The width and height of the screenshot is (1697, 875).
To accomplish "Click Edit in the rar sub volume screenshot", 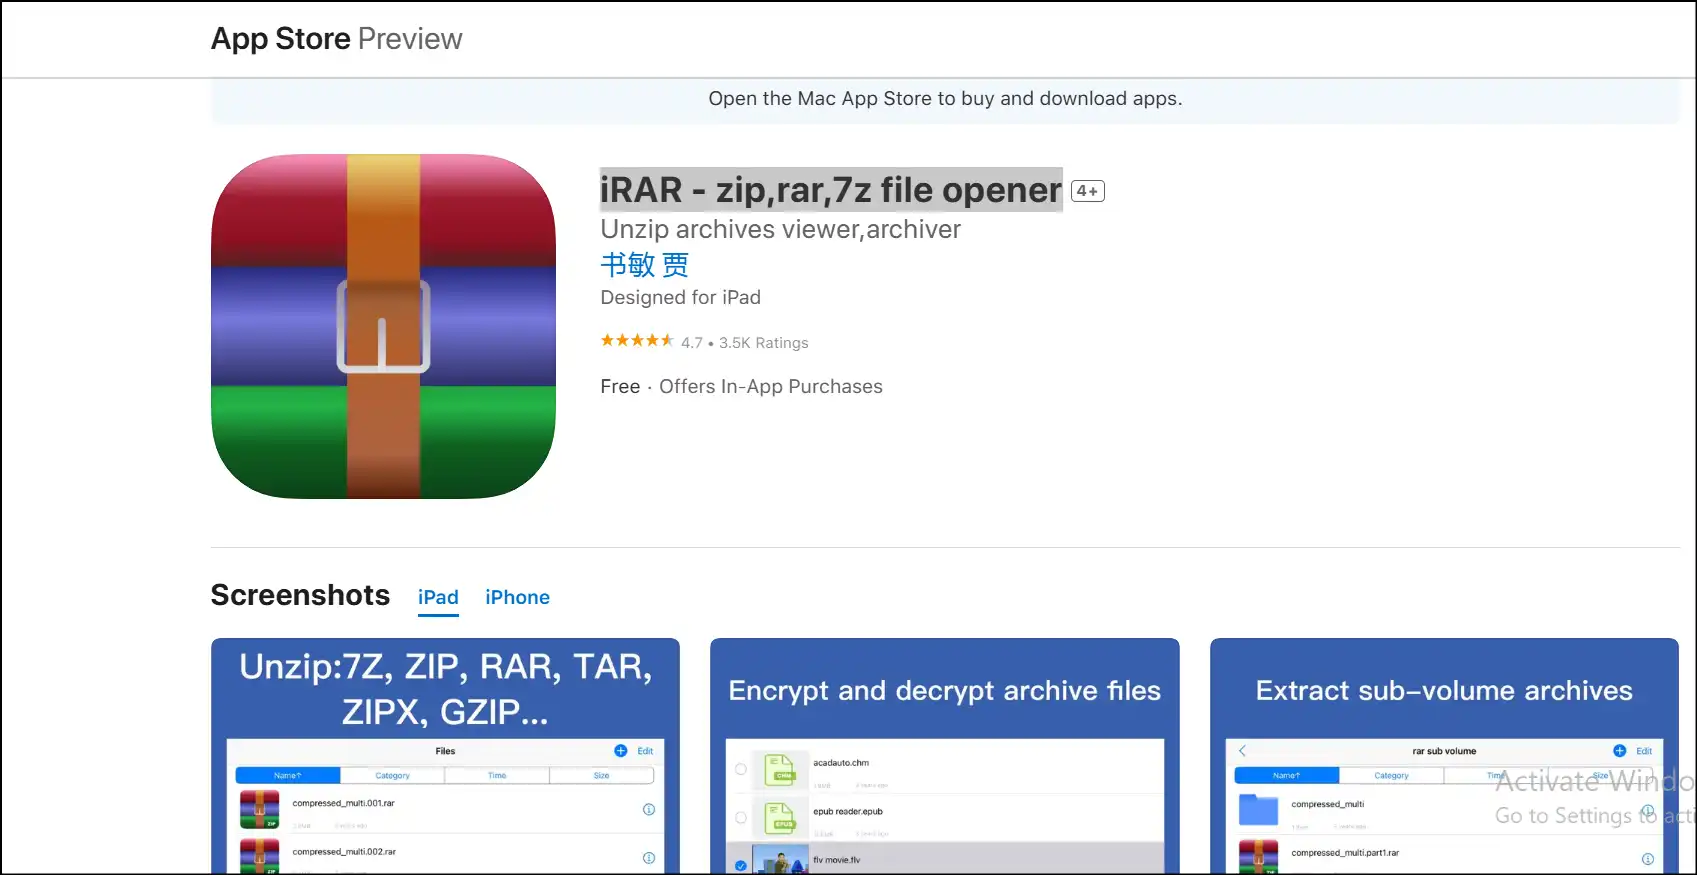I will pyautogui.click(x=1644, y=751).
